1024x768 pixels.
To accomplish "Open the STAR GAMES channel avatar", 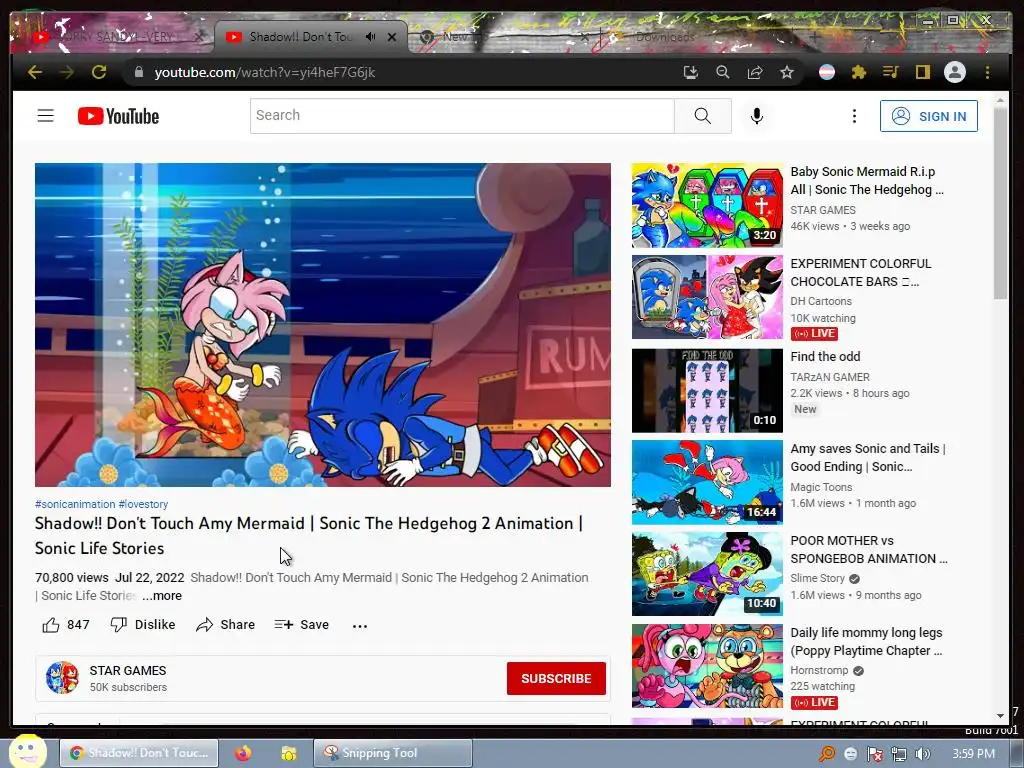I will point(62,677).
